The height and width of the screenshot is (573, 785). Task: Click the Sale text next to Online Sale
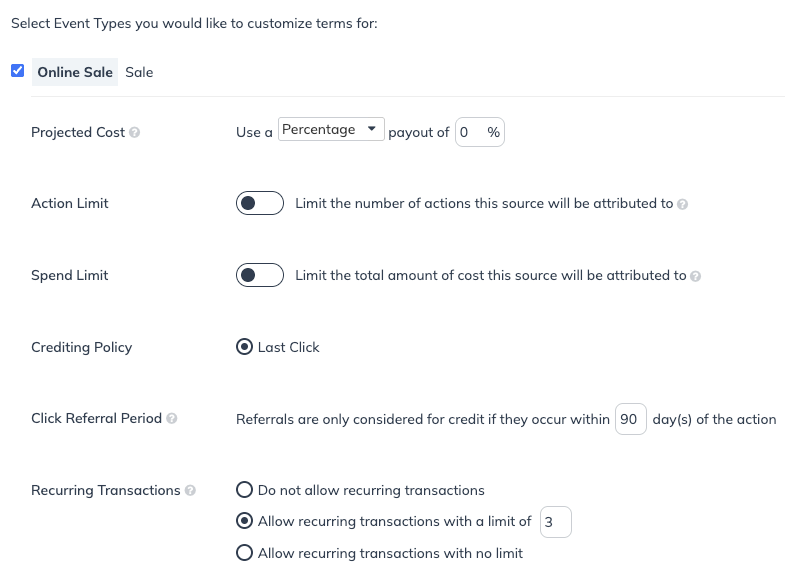139,72
